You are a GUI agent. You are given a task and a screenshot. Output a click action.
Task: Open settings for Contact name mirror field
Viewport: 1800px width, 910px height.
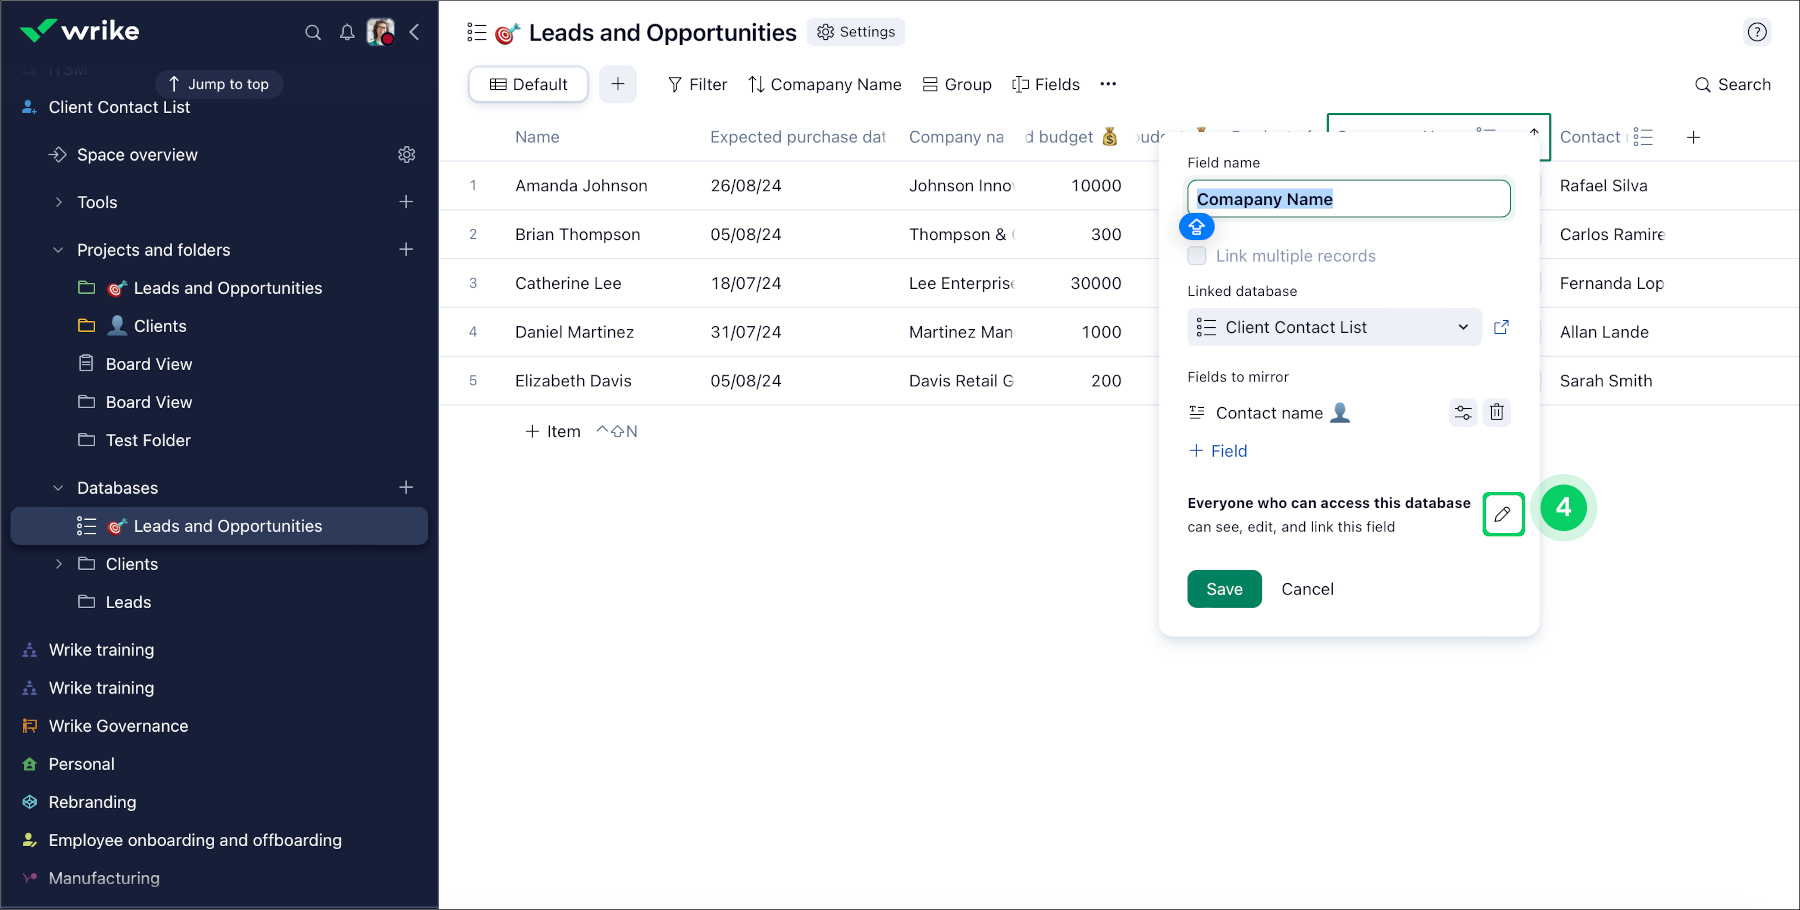click(1463, 412)
